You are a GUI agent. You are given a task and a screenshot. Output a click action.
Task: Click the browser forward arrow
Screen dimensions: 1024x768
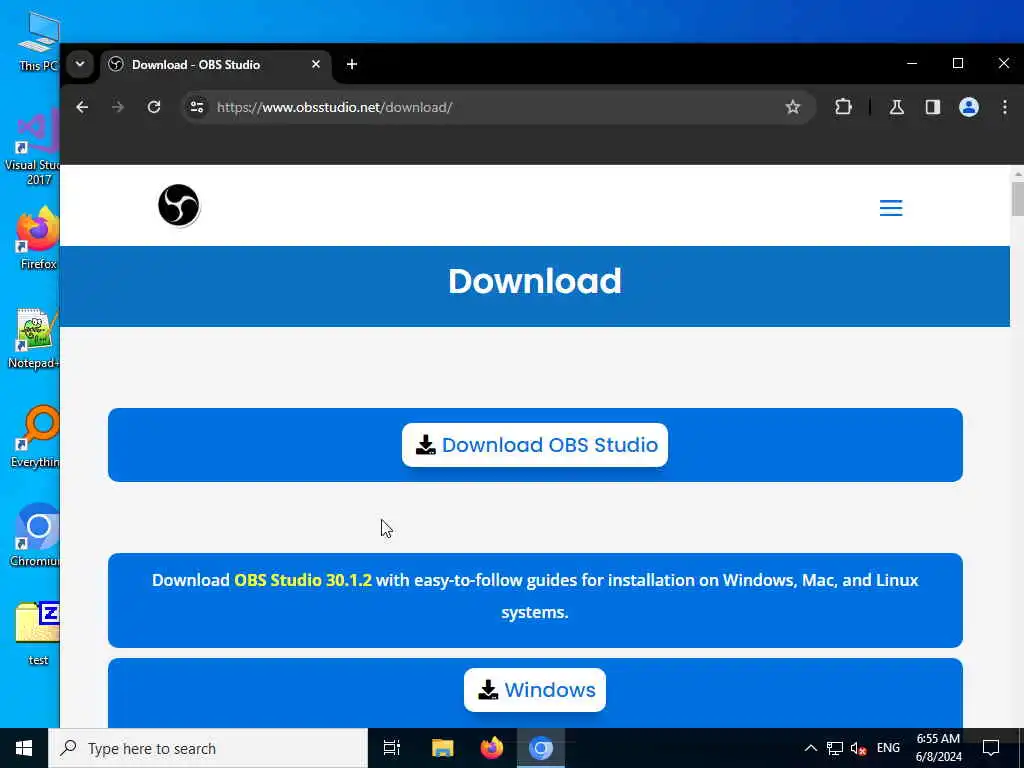[118, 107]
